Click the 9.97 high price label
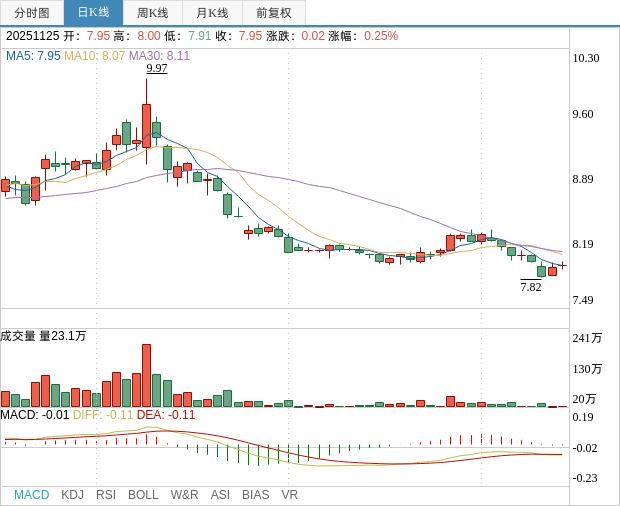Viewport: 620px width, 506px height. pos(157,68)
